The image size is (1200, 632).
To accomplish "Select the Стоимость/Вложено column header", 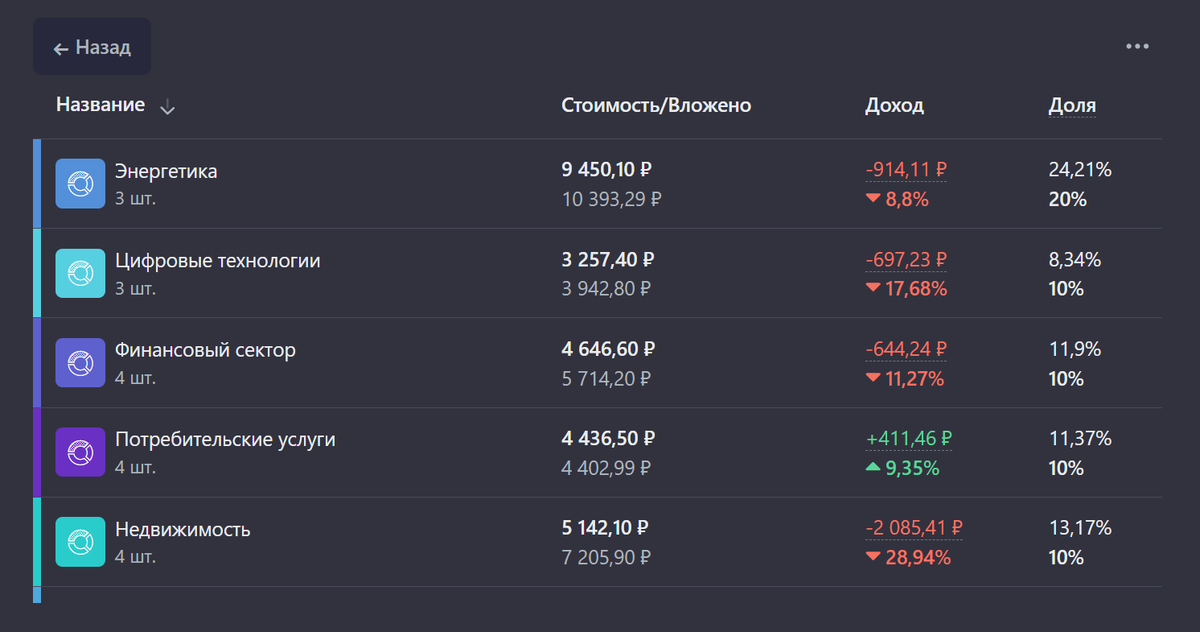I will click(656, 104).
